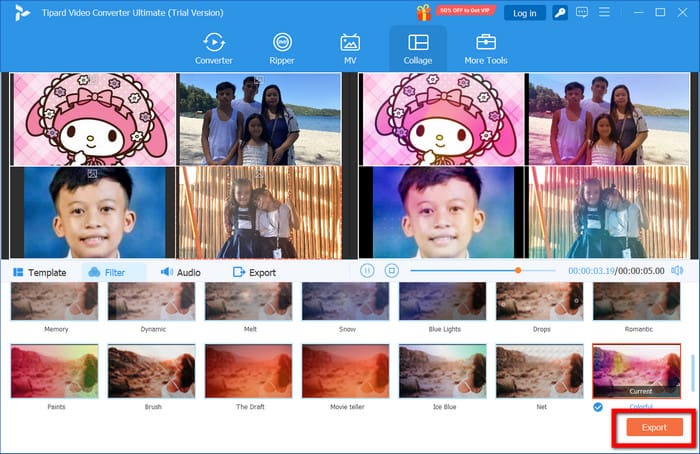Apply the Drops filter
700x454 pixels.
pos(539,301)
